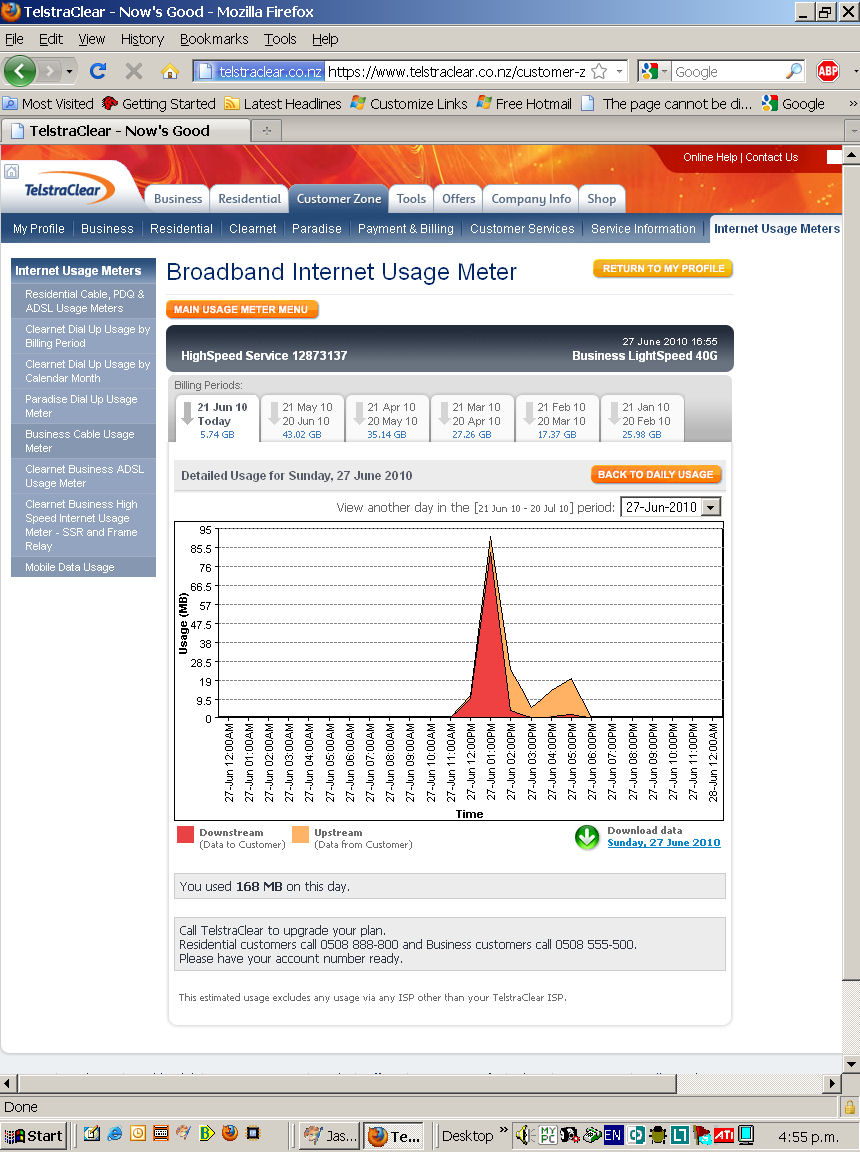Click the search magnifier icon in the search bar
Image resolution: width=860 pixels, height=1152 pixels.
point(793,71)
